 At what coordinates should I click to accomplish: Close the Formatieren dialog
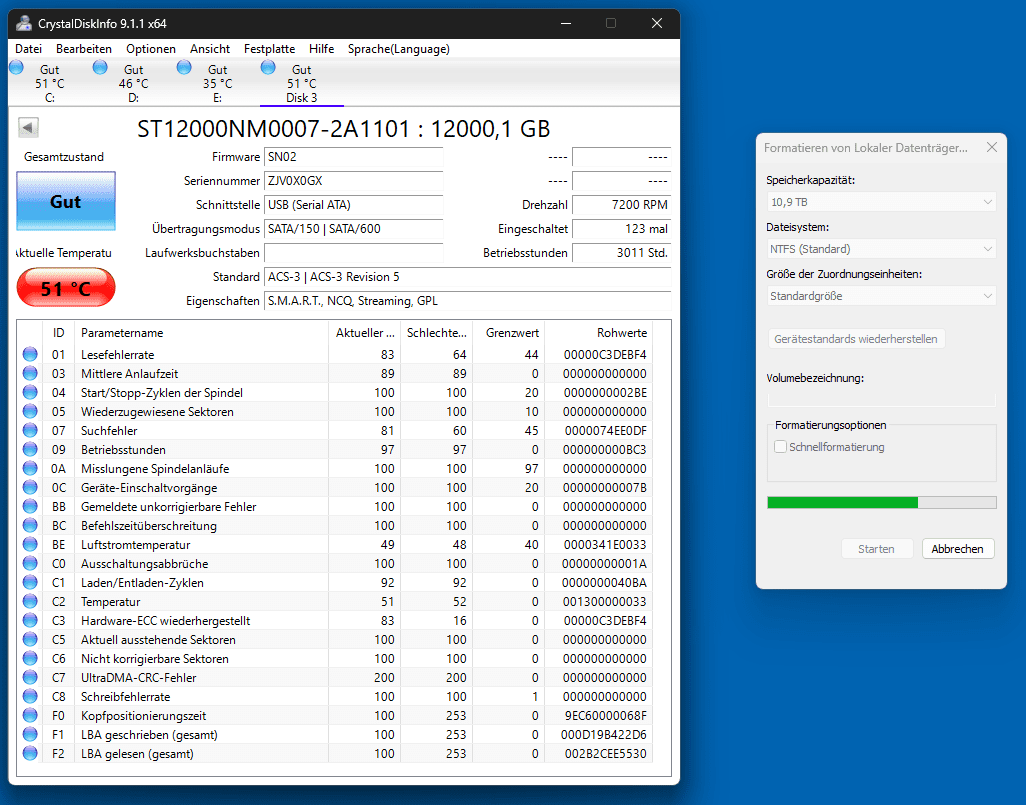(x=992, y=147)
